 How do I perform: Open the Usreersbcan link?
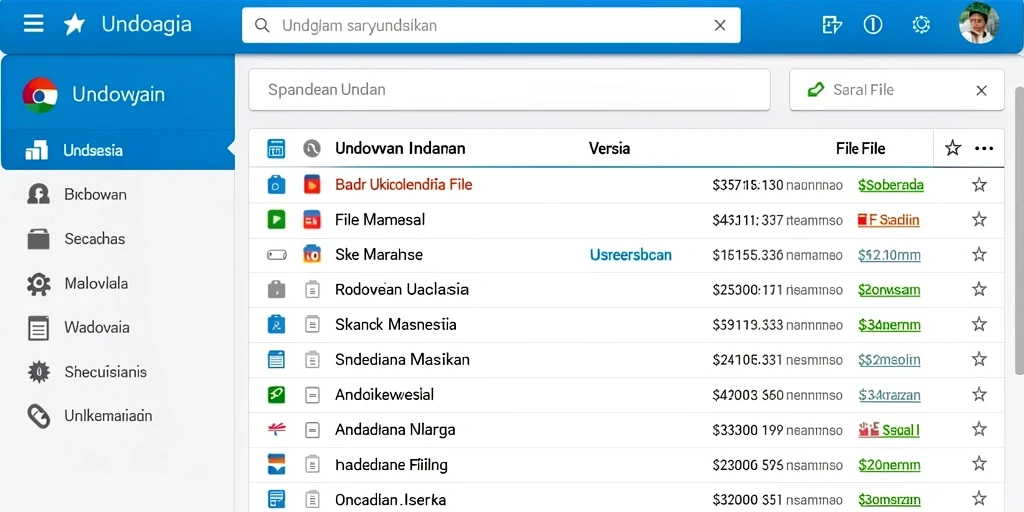(630, 255)
